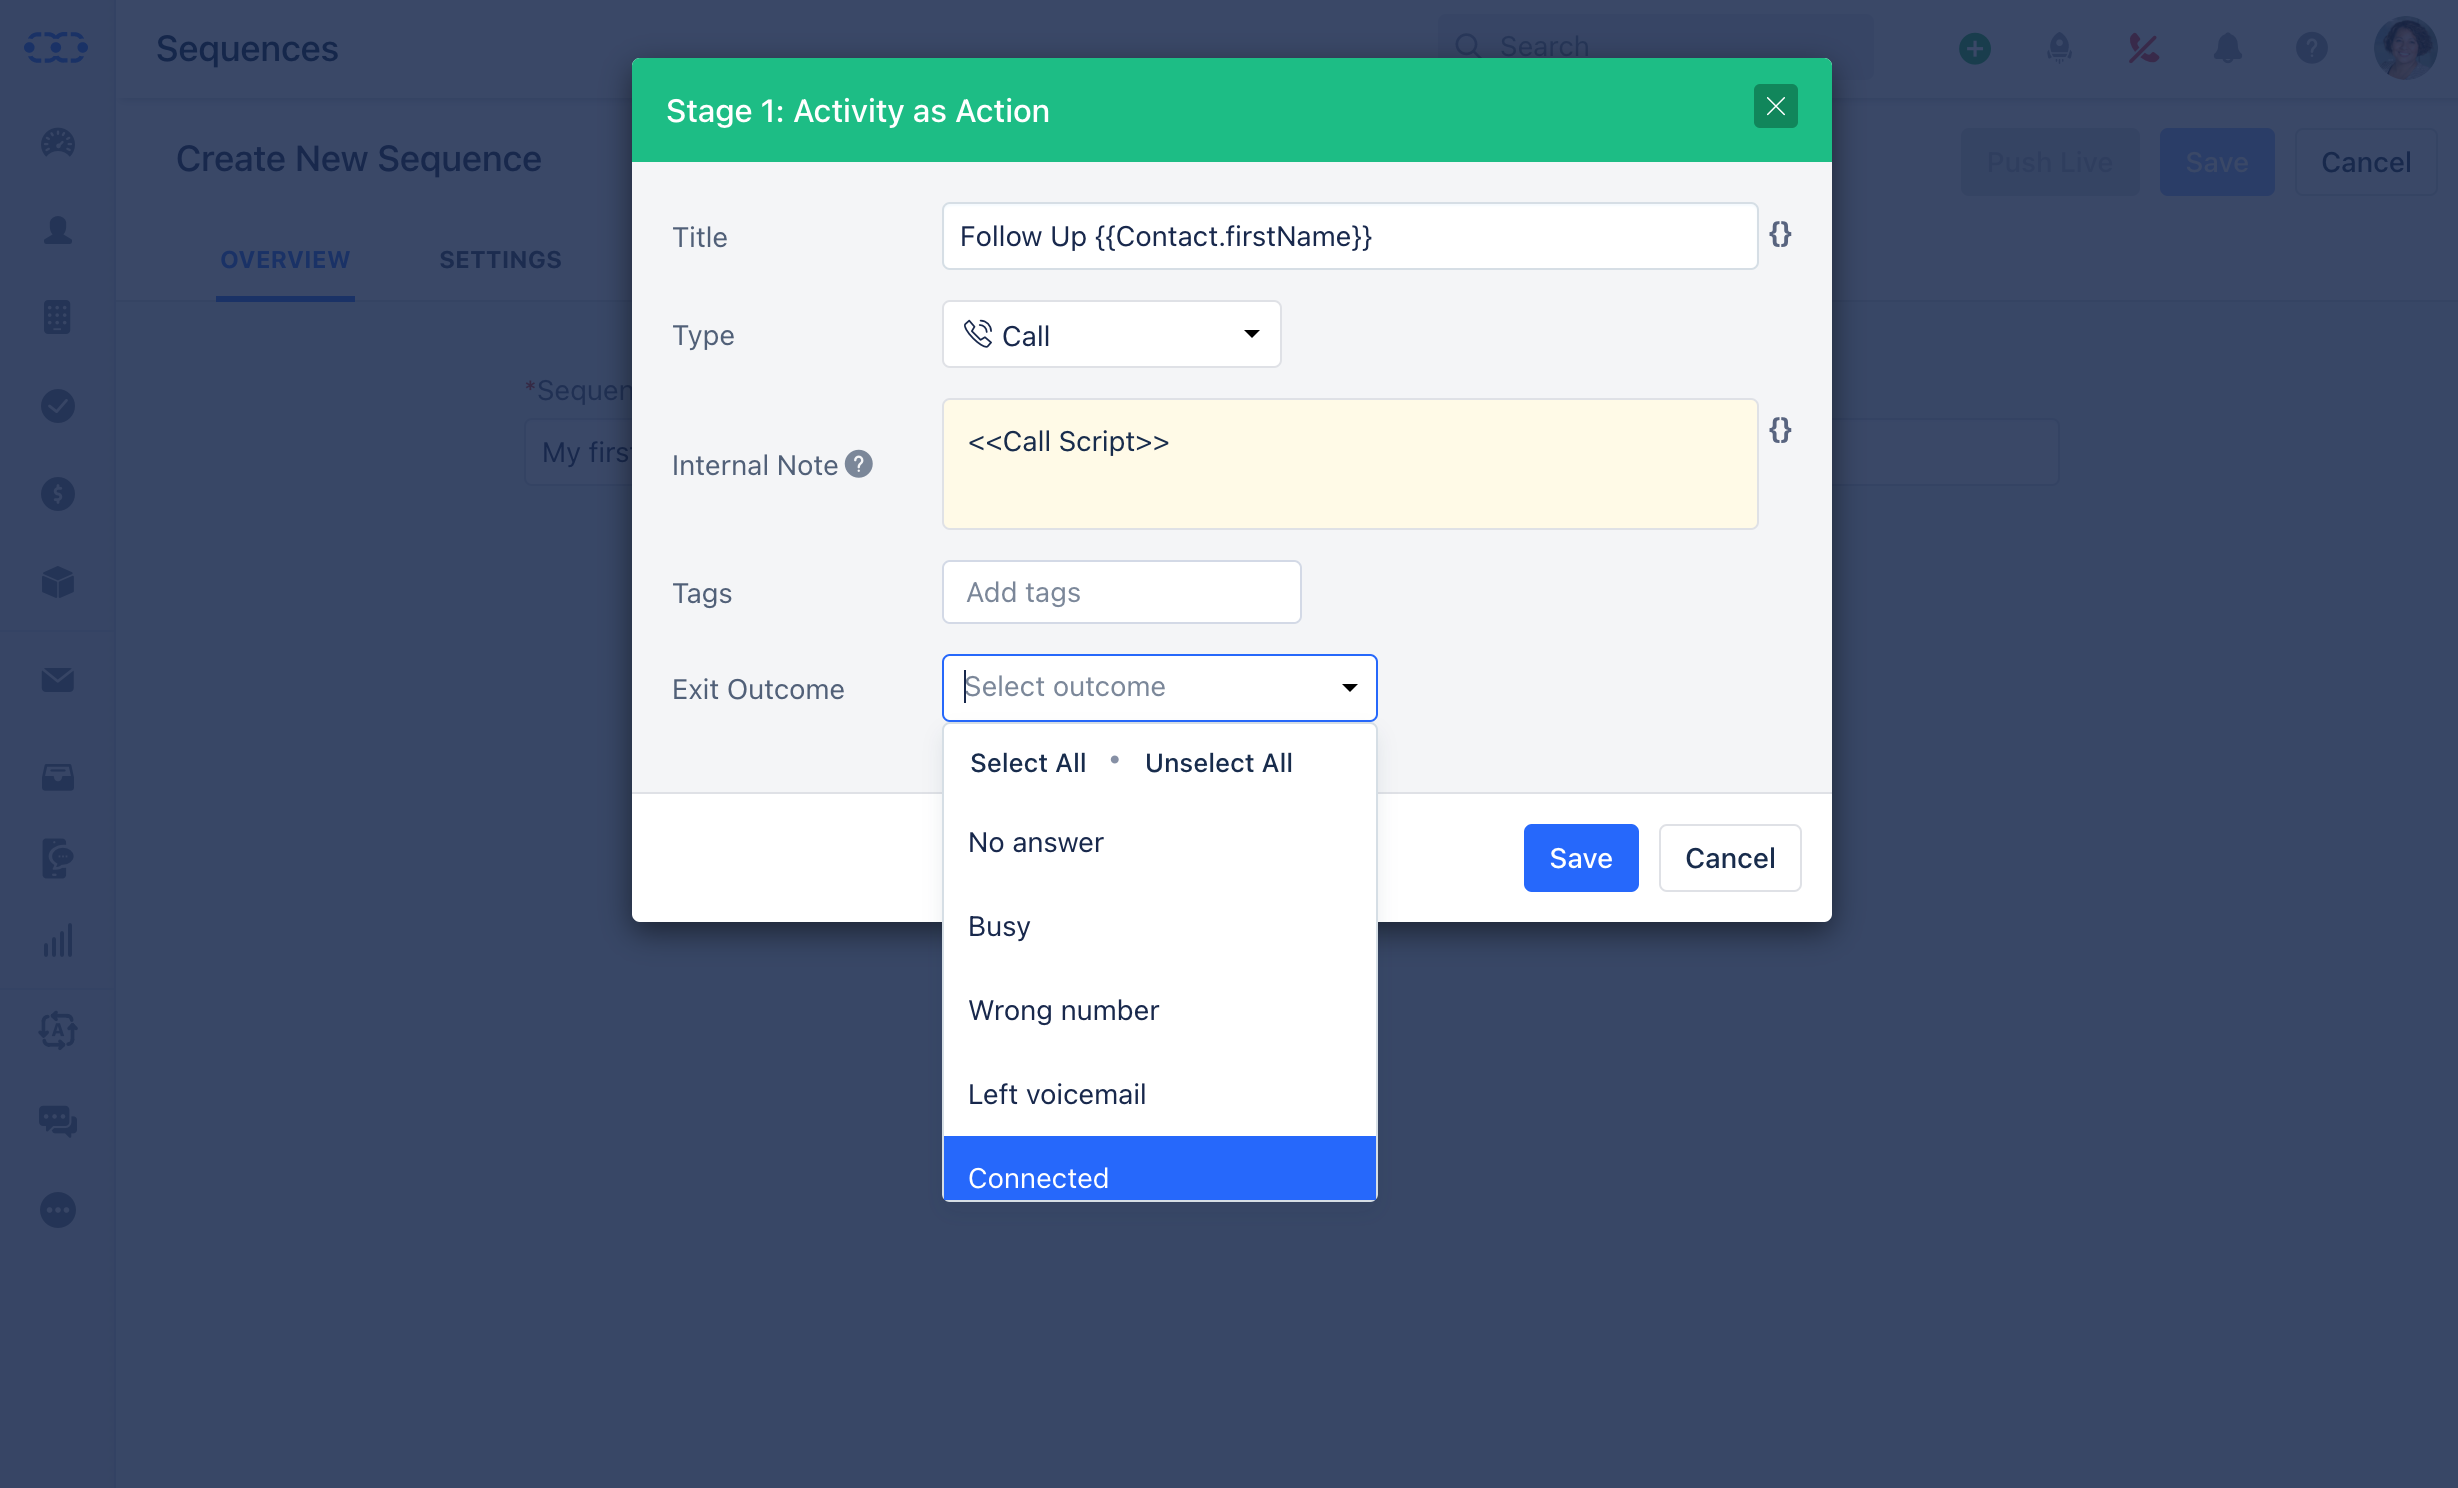Open Internal Note help tooltip icon

coord(858,464)
